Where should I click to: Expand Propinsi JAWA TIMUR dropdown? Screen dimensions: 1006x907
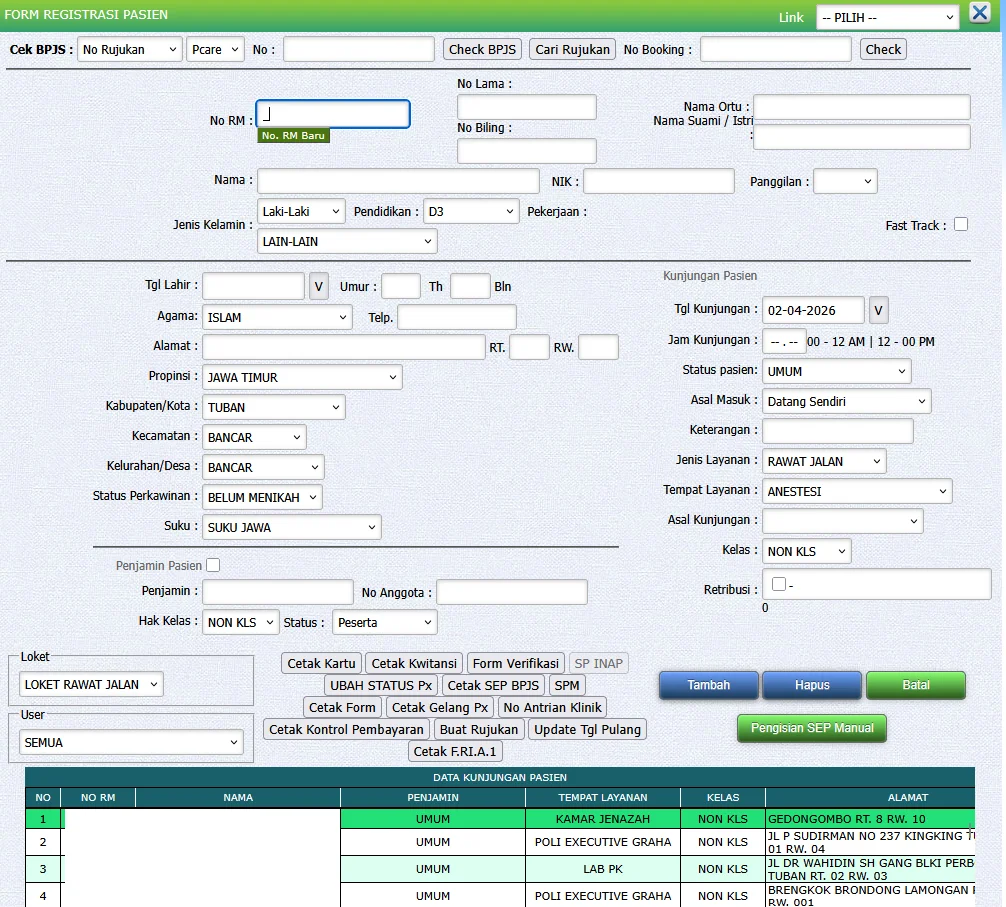point(302,378)
